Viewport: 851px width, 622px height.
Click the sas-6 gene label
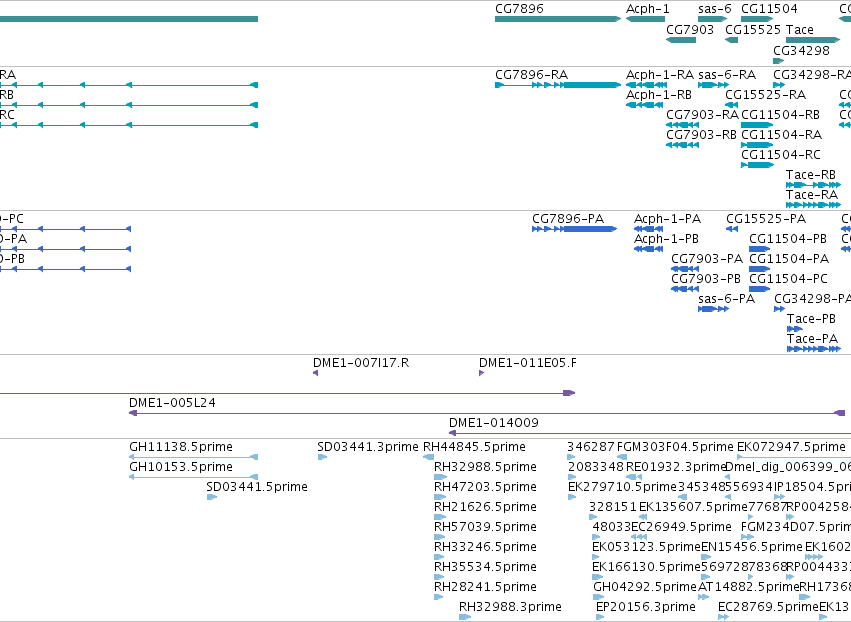715,9
